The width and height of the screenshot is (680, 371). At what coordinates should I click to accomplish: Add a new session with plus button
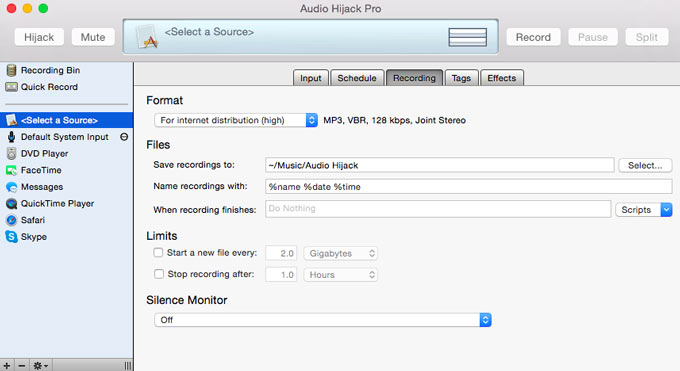(7, 366)
